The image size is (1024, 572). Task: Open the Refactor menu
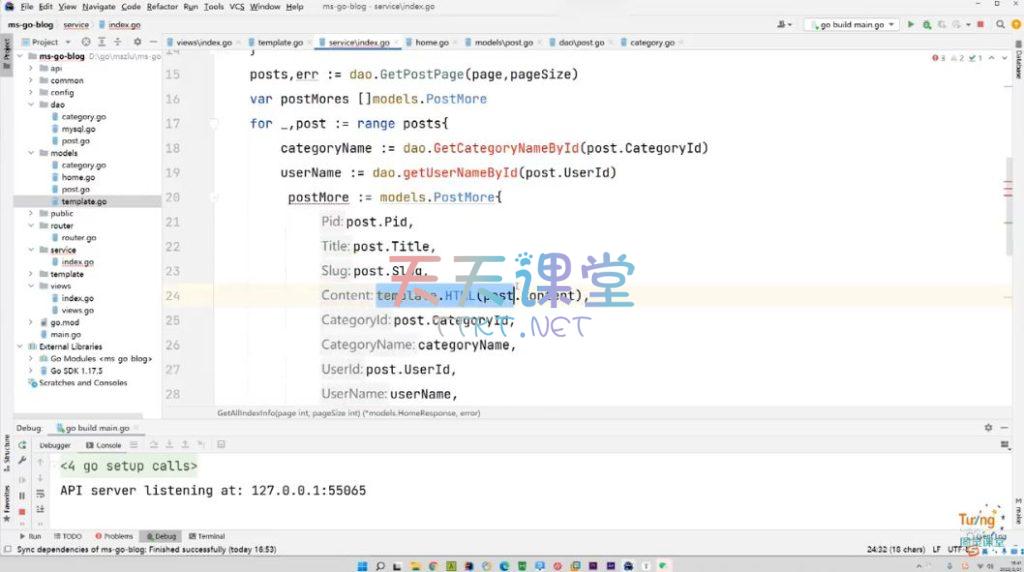[x=162, y=7]
